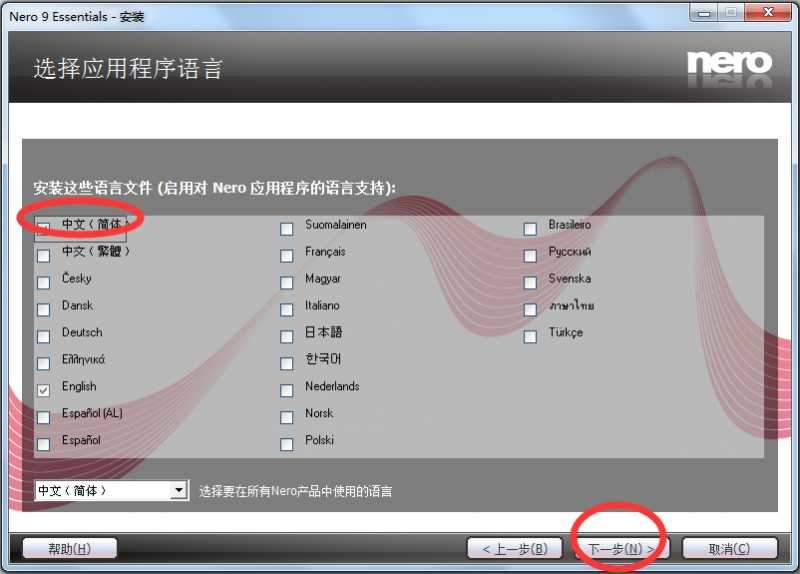Open the product language dropdown arrow
Viewport: 800px width, 574px height.
[x=179, y=491]
